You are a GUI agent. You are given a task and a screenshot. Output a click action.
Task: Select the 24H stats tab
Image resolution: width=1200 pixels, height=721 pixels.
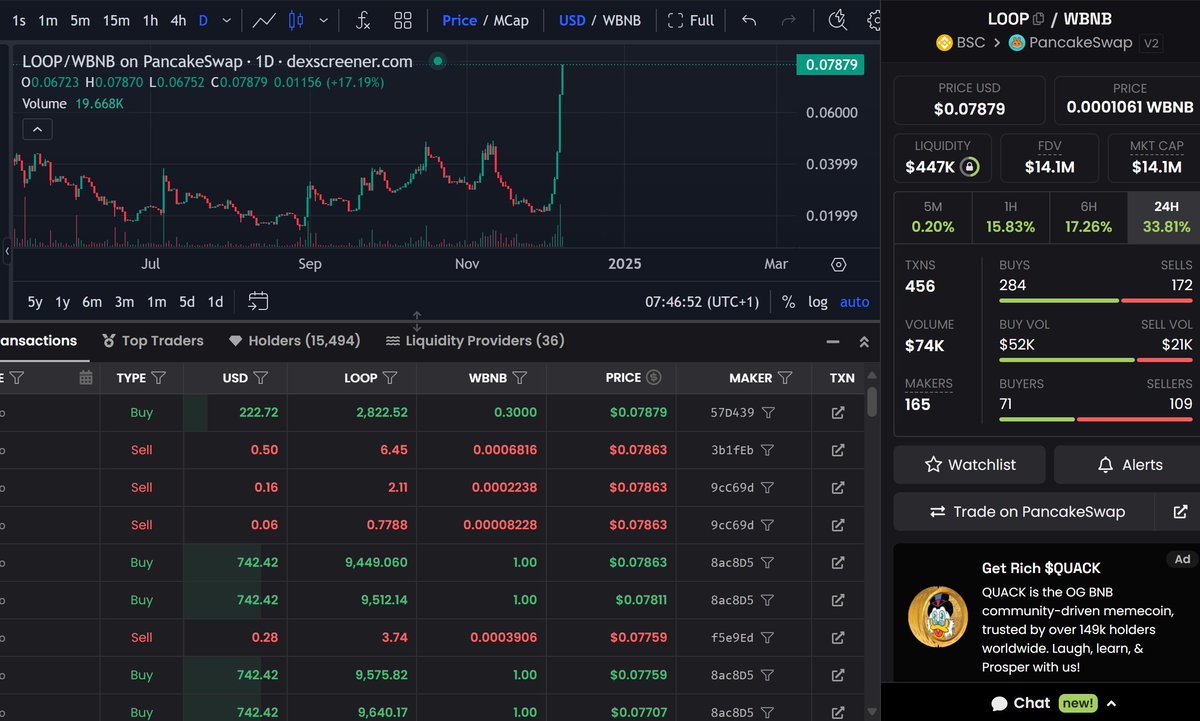pos(1166,217)
